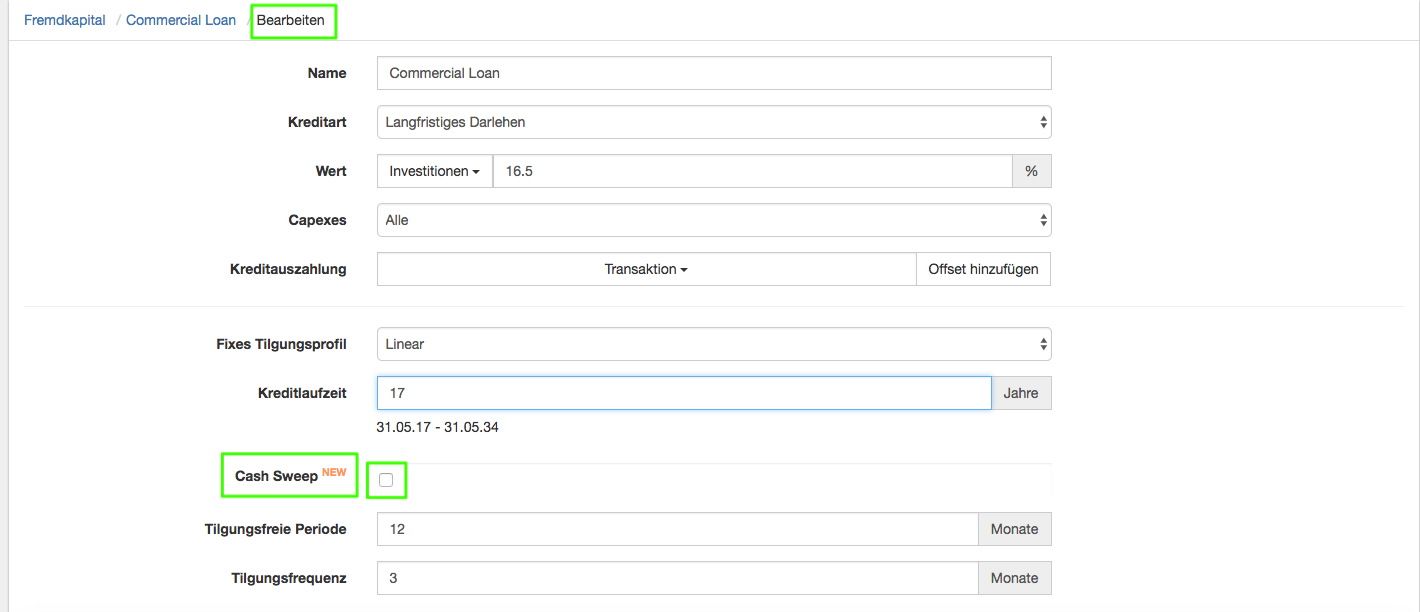Image resolution: width=1420 pixels, height=612 pixels.
Task: Click the Jahre unit beside Kreditlaufzeit
Action: 1021,393
